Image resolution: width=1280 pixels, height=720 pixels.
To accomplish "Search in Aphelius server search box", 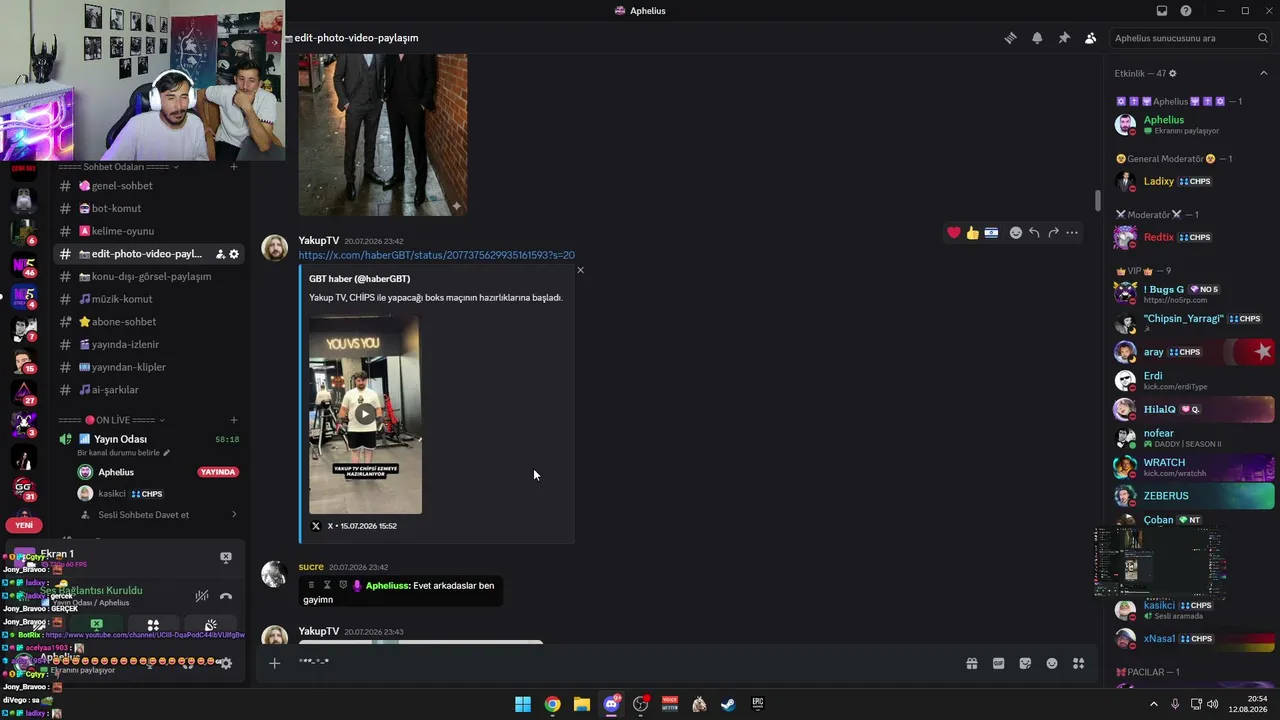I will [x=1192, y=38].
